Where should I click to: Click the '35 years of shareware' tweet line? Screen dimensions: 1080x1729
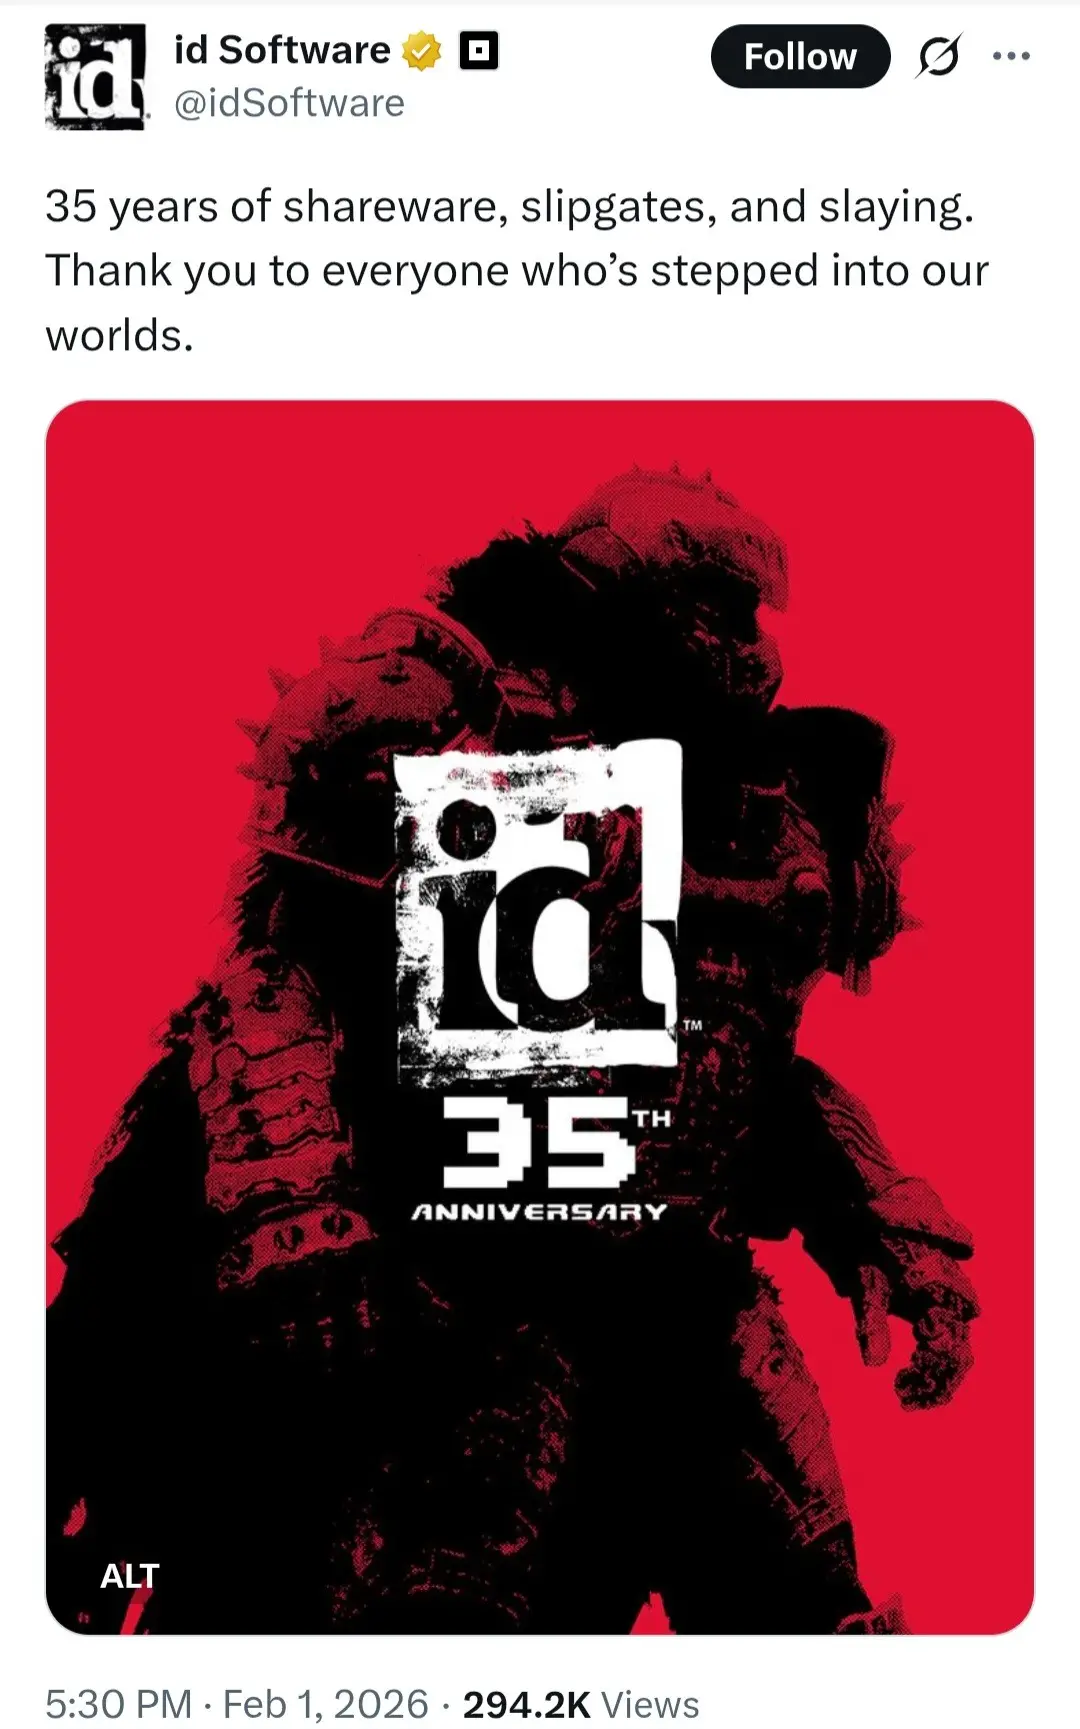tap(509, 207)
